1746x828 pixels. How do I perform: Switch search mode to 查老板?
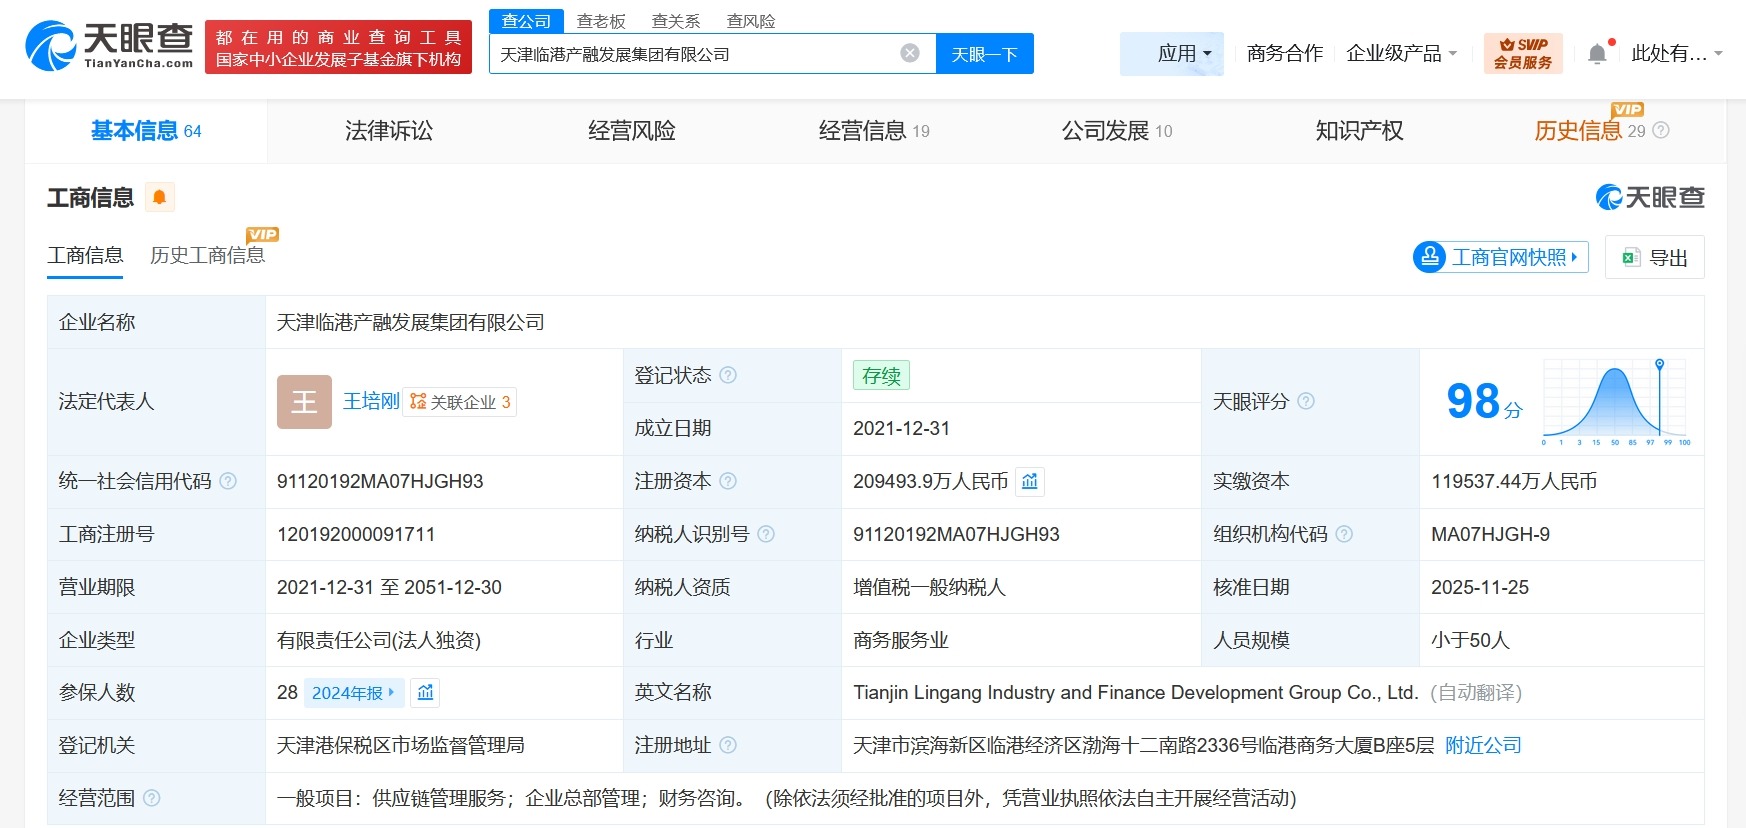[x=601, y=21]
